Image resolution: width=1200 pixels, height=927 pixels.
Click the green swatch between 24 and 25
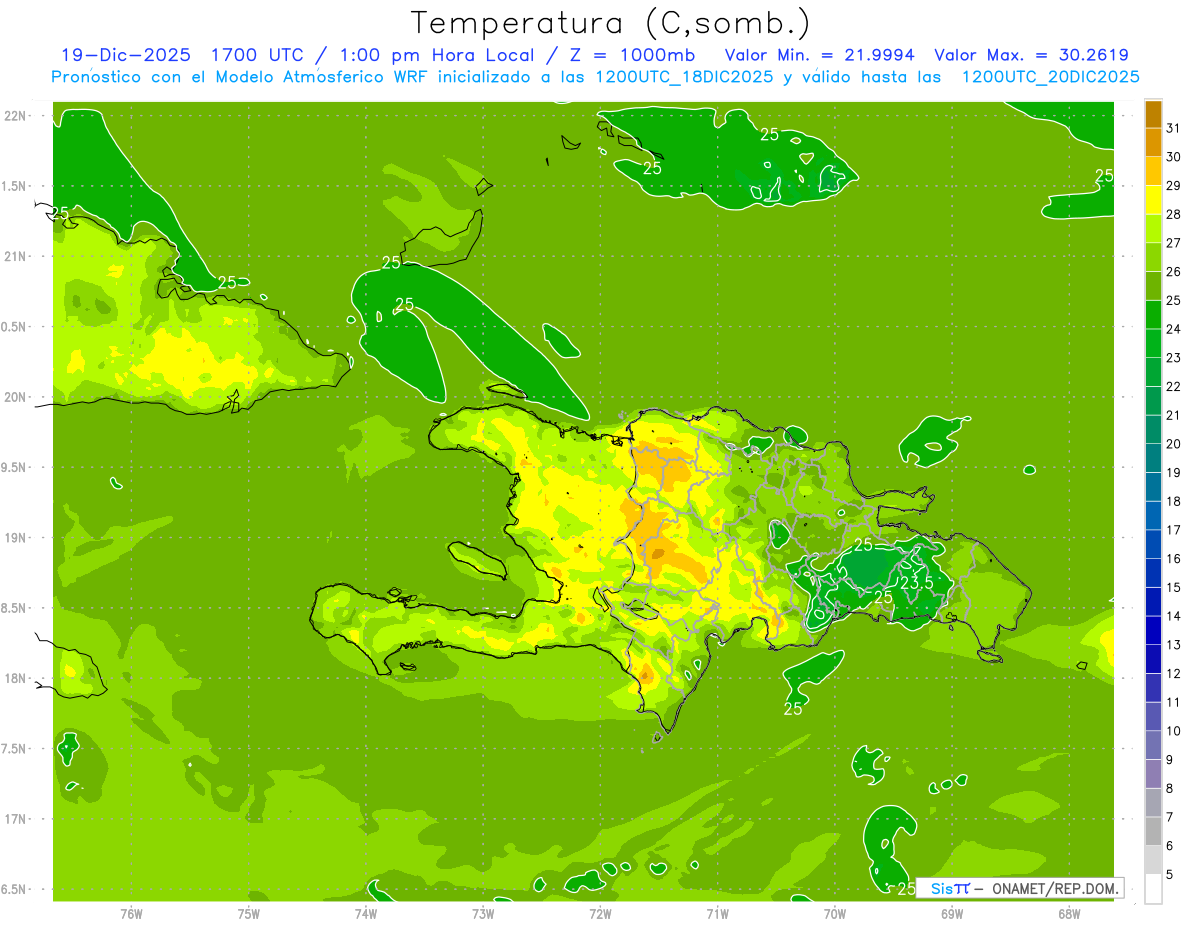1153,315
